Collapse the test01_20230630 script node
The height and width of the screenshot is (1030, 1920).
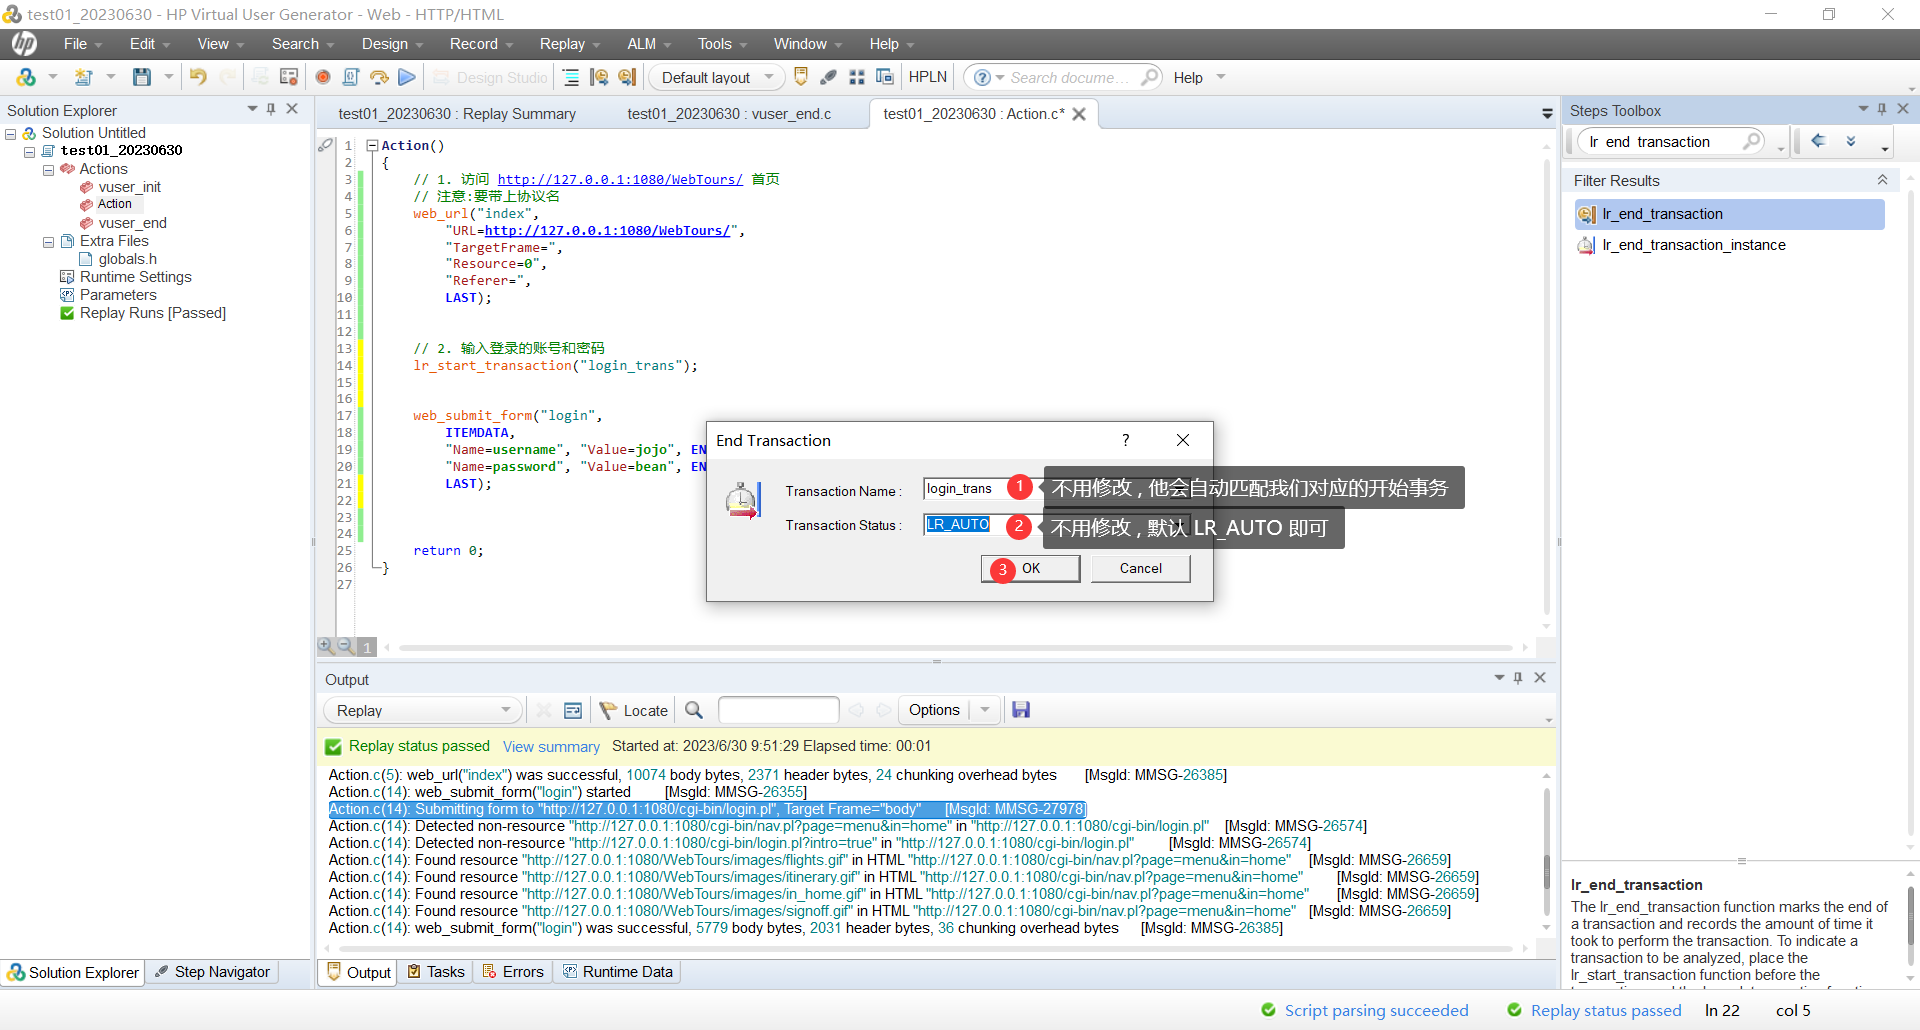pyautogui.click(x=30, y=151)
